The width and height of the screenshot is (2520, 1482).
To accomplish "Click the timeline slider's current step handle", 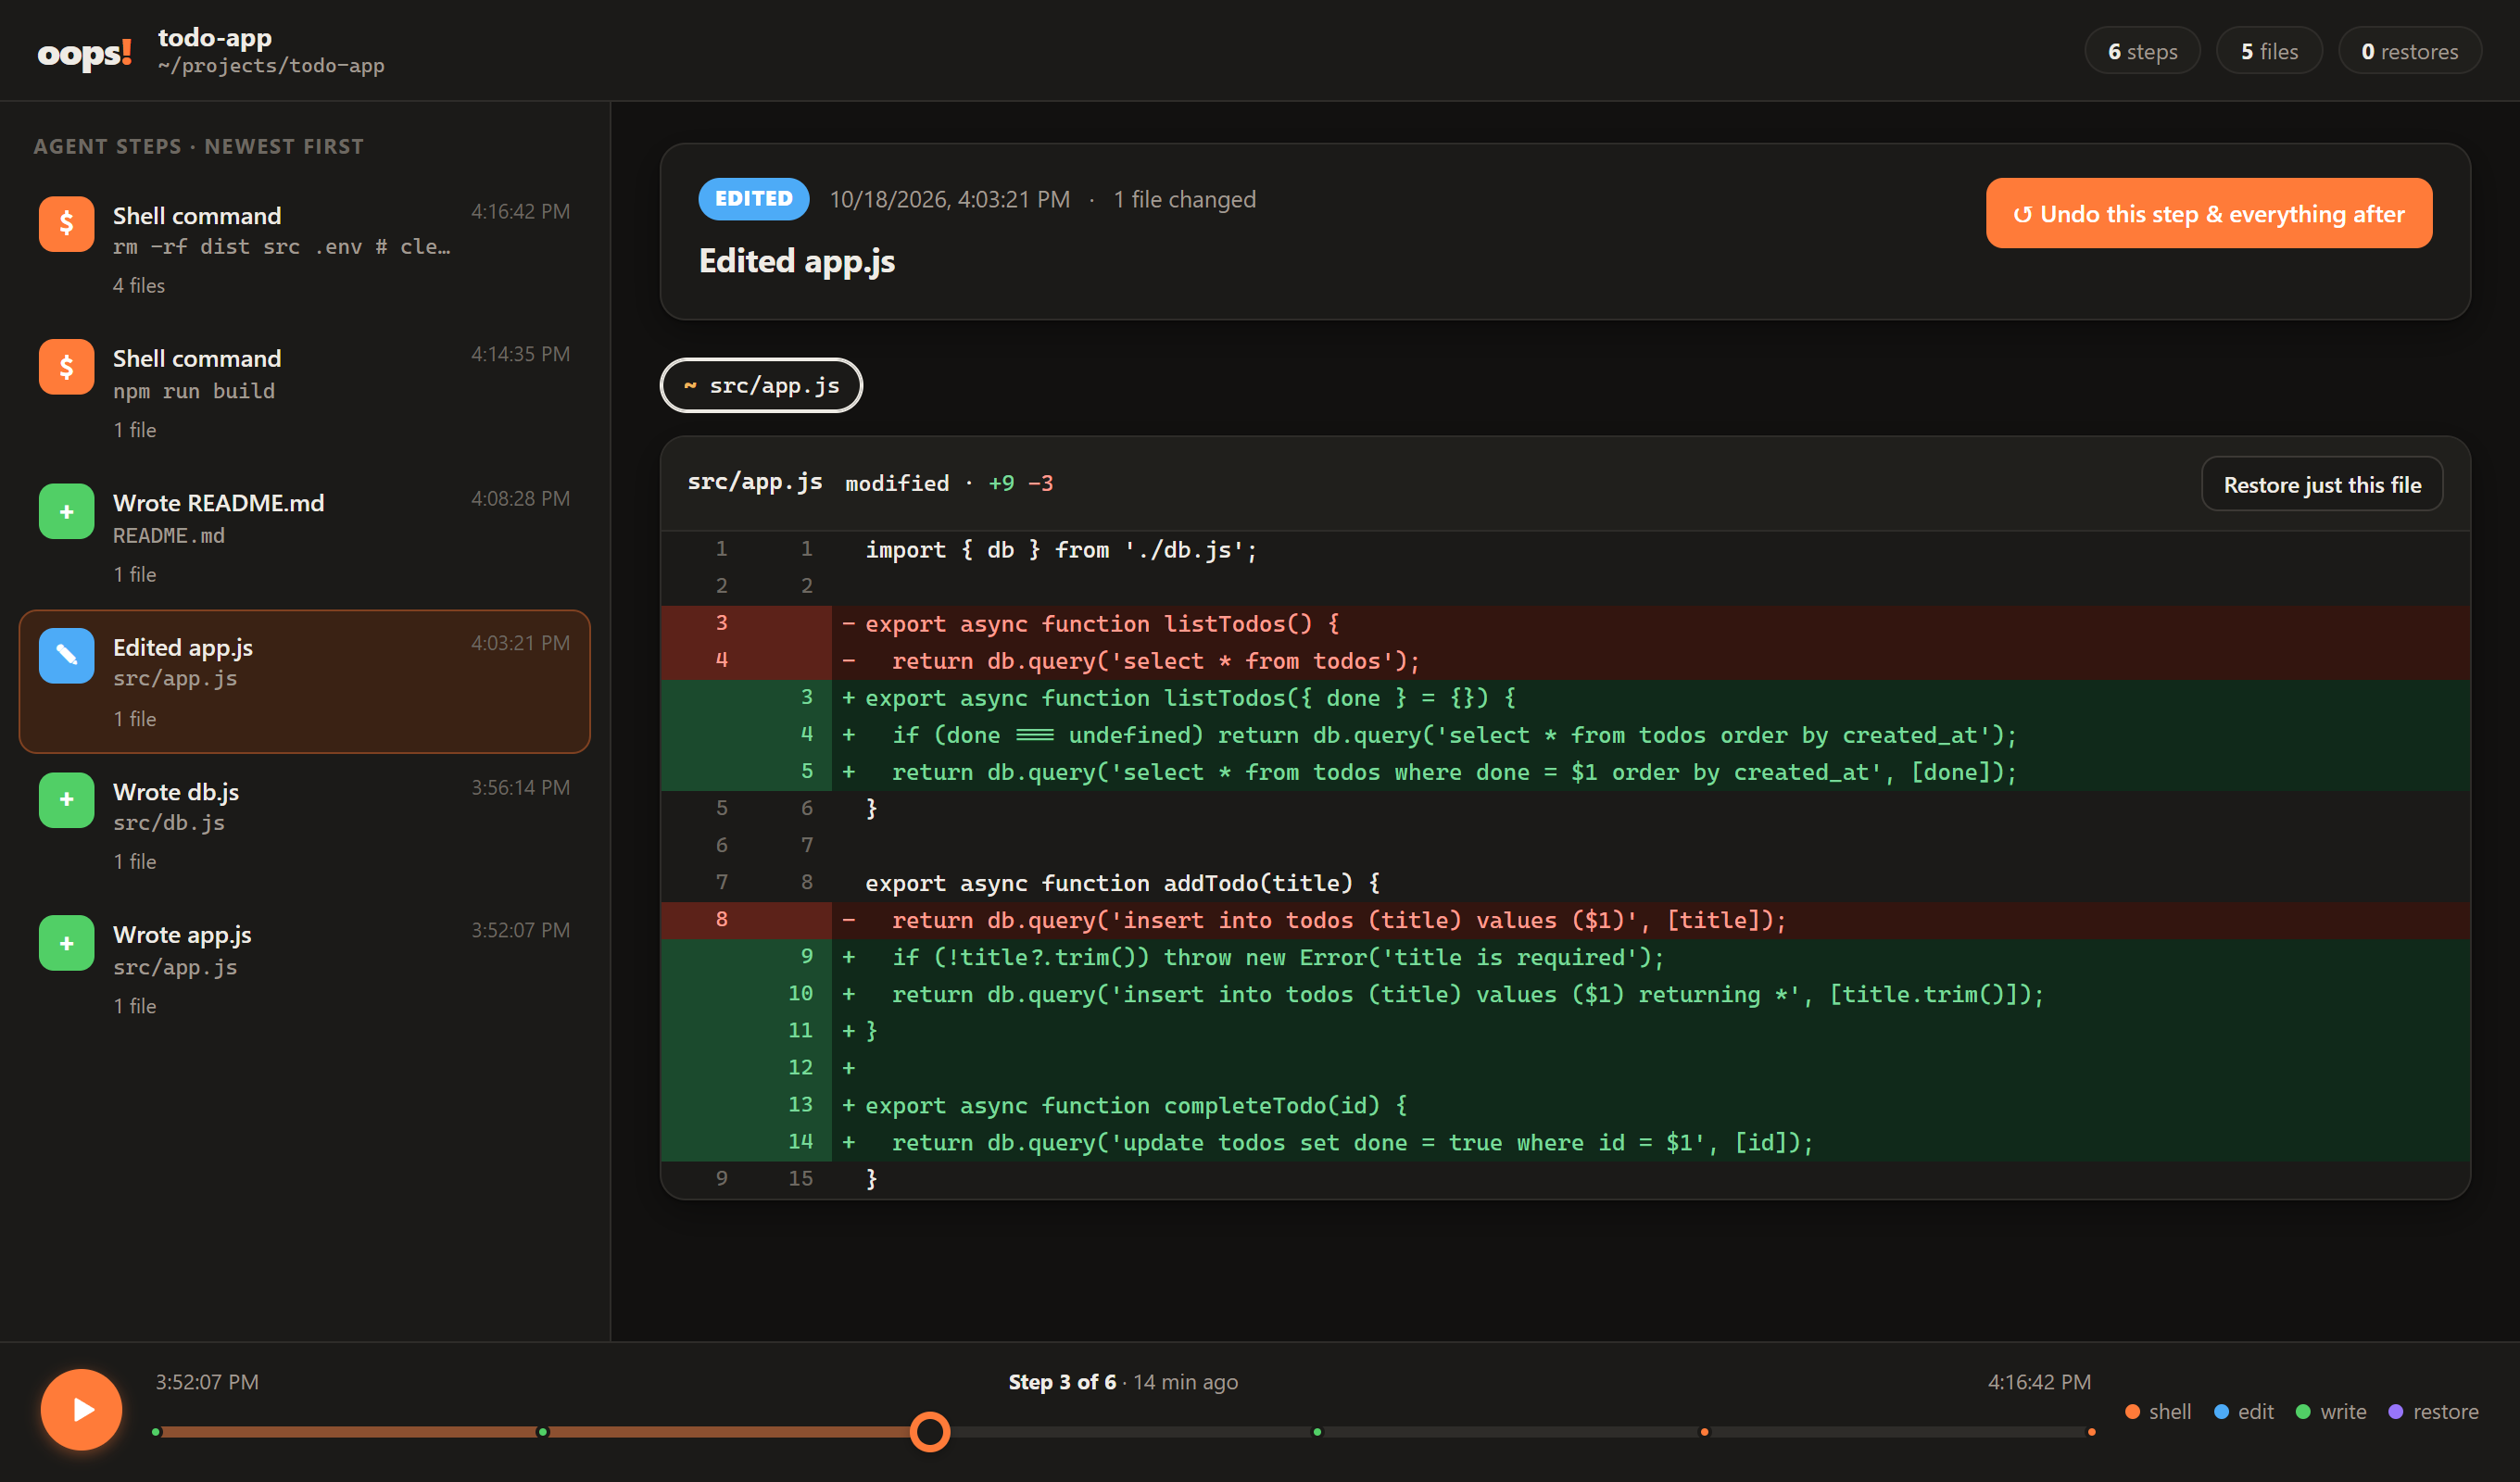I will click(x=930, y=1432).
